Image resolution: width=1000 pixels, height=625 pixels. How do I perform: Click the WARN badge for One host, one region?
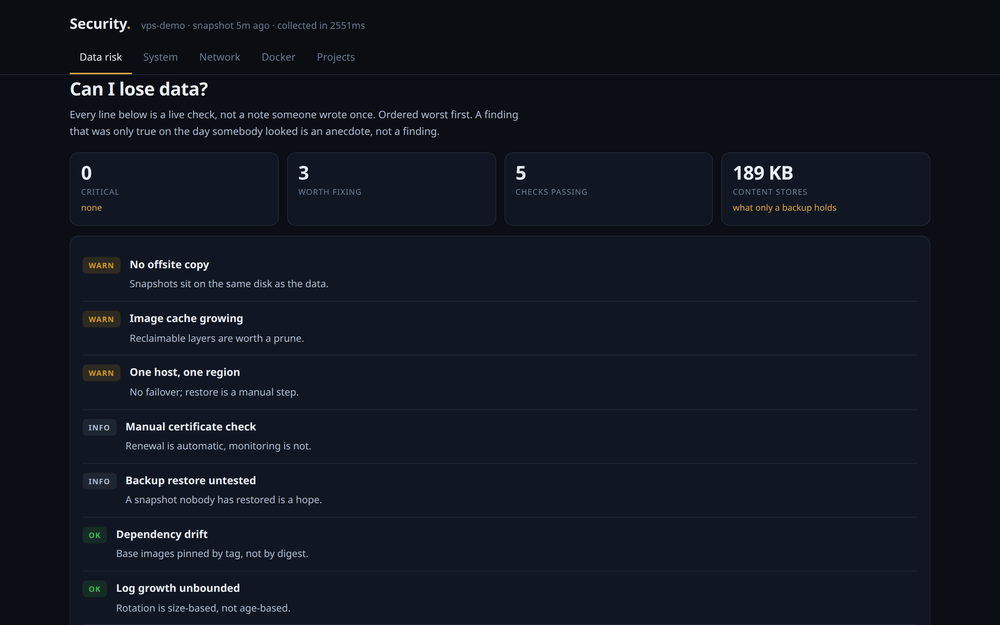coord(101,373)
